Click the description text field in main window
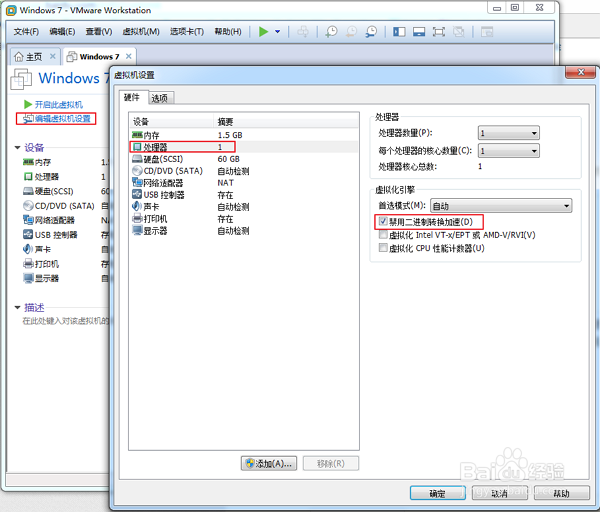Viewport: 600px width, 512px height. [65, 321]
